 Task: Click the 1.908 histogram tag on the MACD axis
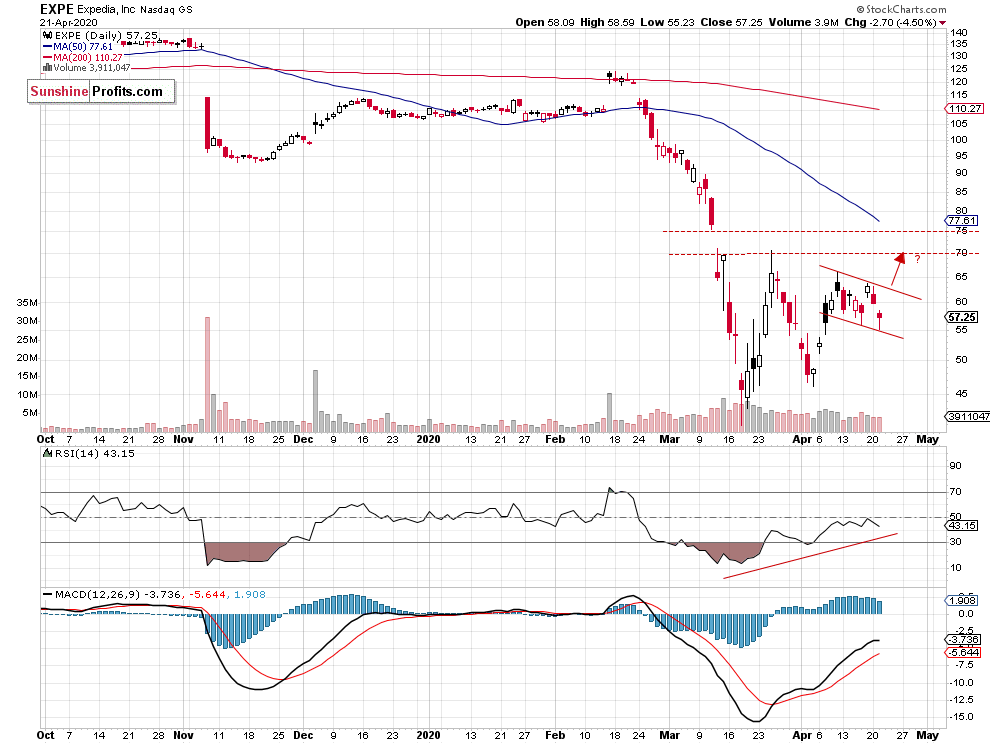(x=962, y=601)
